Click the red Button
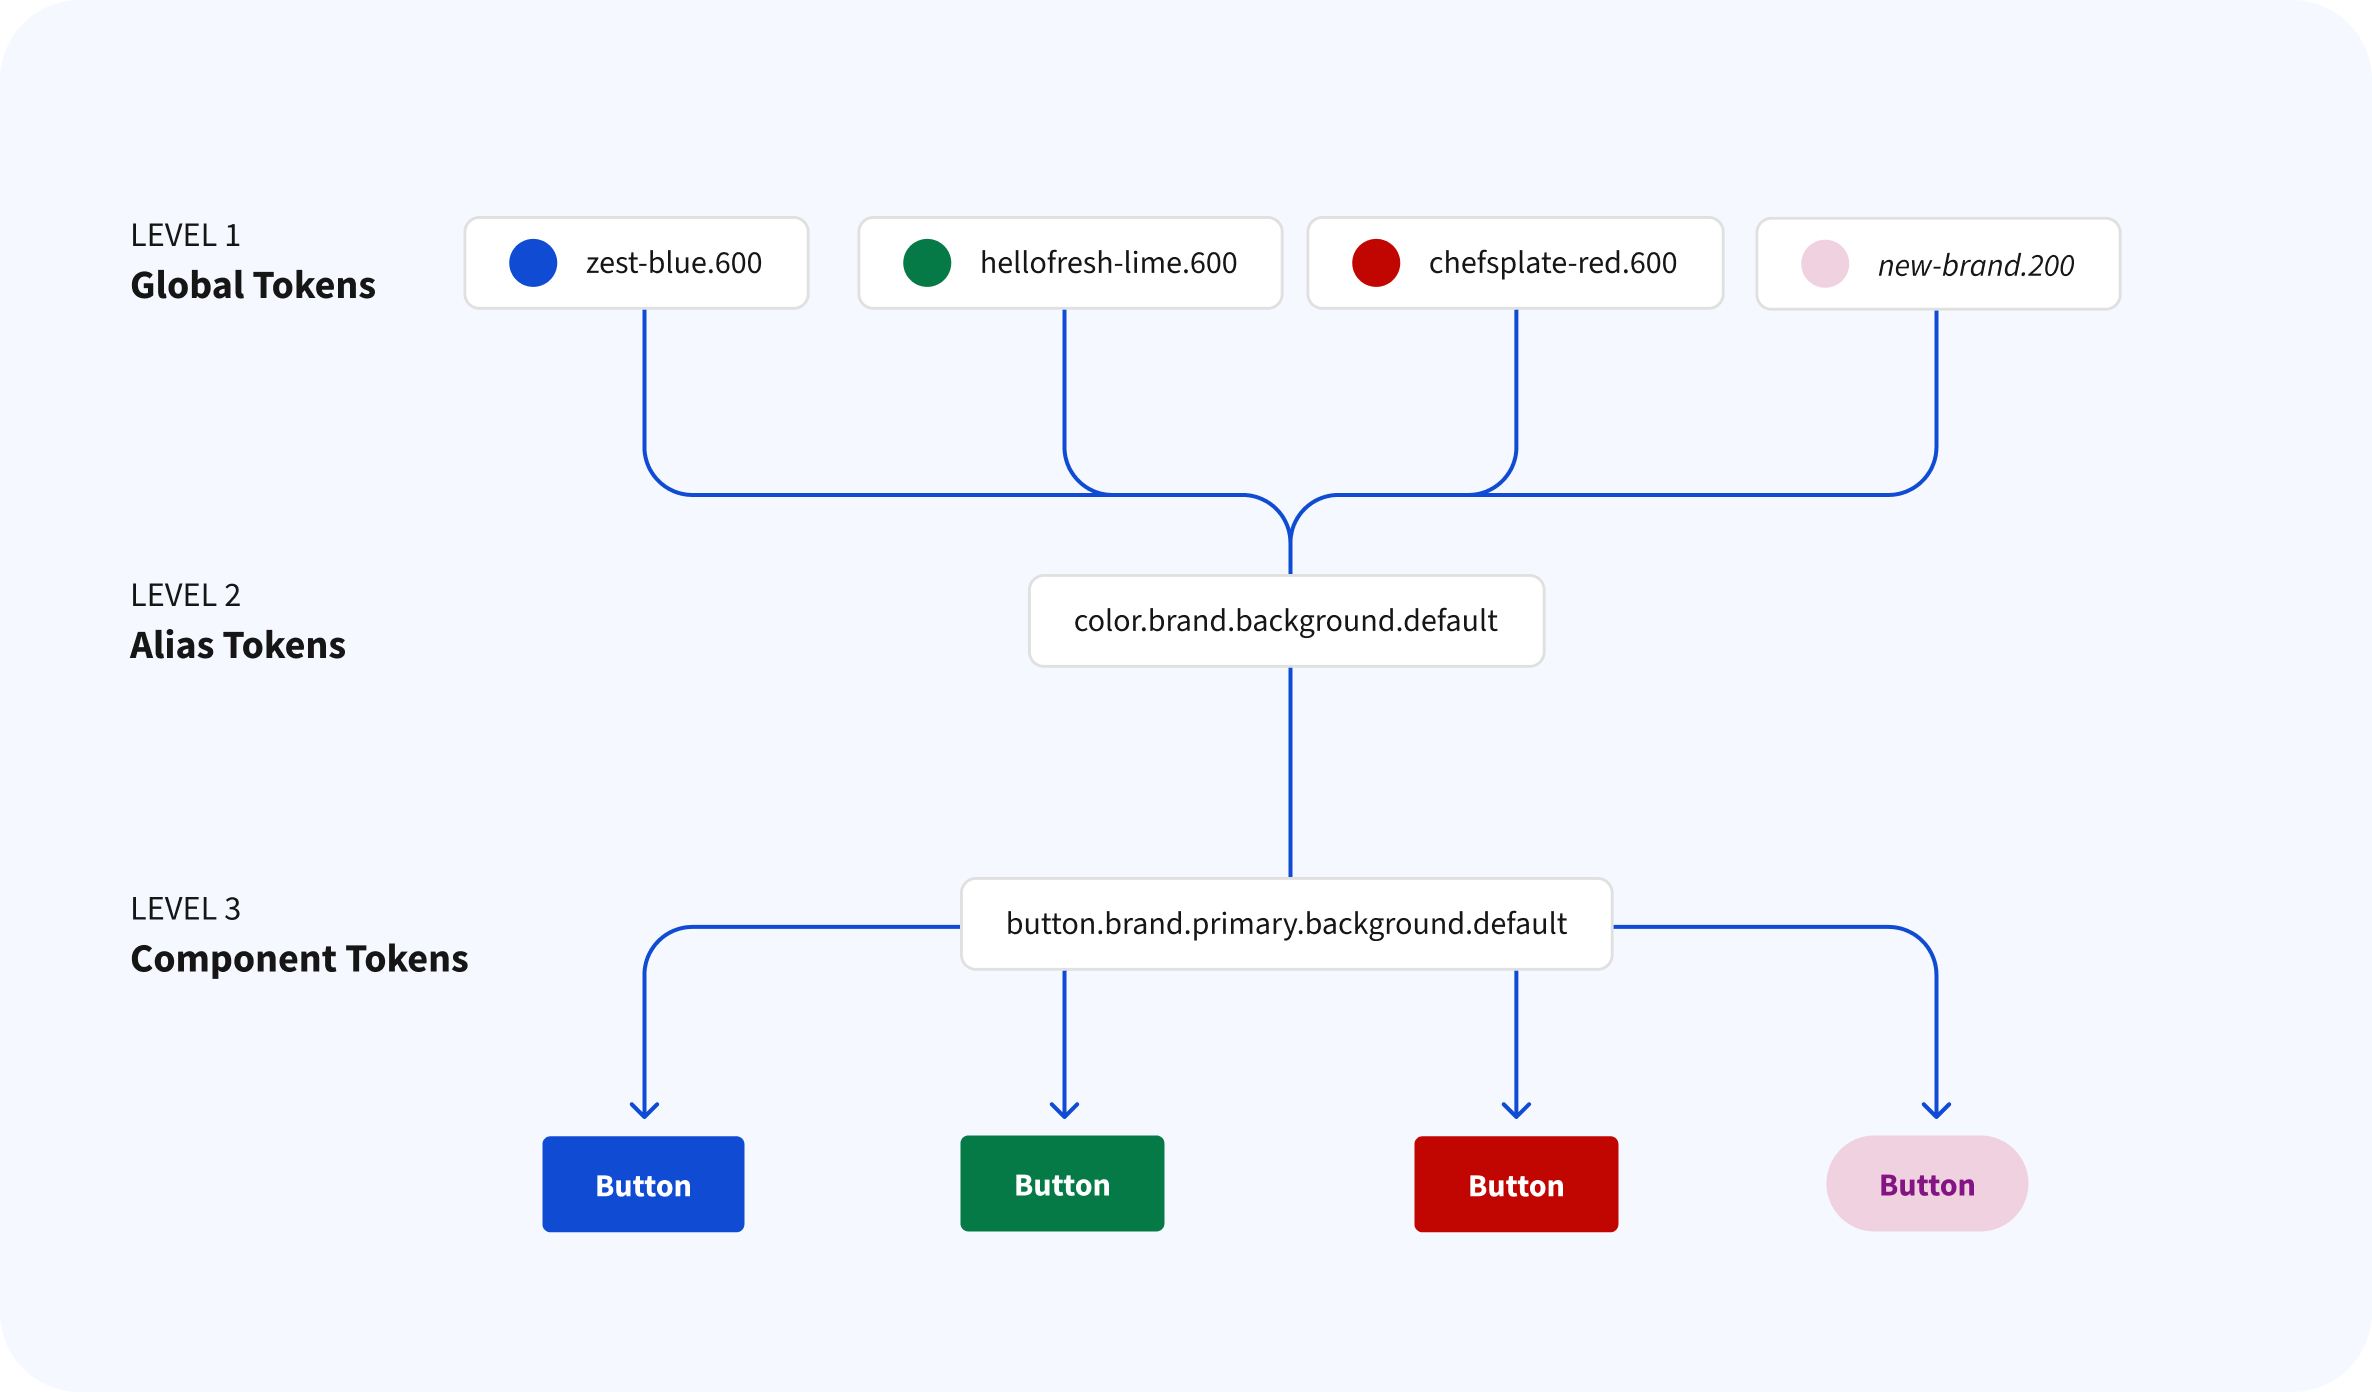Image resolution: width=2372 pixels, height=1392 pixels. [x=1516, y=1184]
